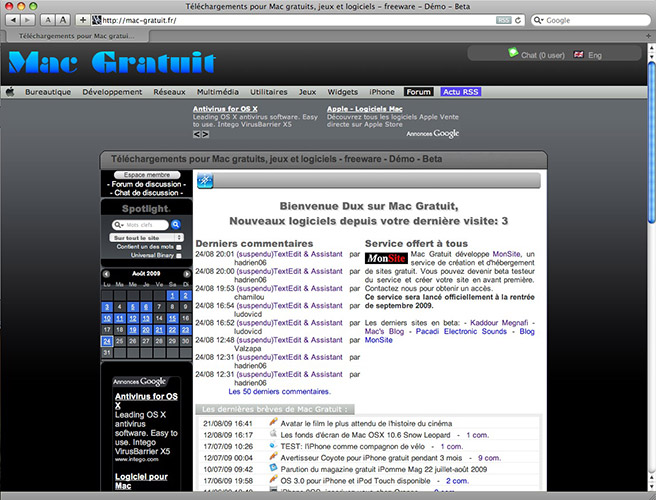Click the icon beside TEST: l'iPhone news item
The height and width of the screenshot is (500, 656).
pos(273,446)
